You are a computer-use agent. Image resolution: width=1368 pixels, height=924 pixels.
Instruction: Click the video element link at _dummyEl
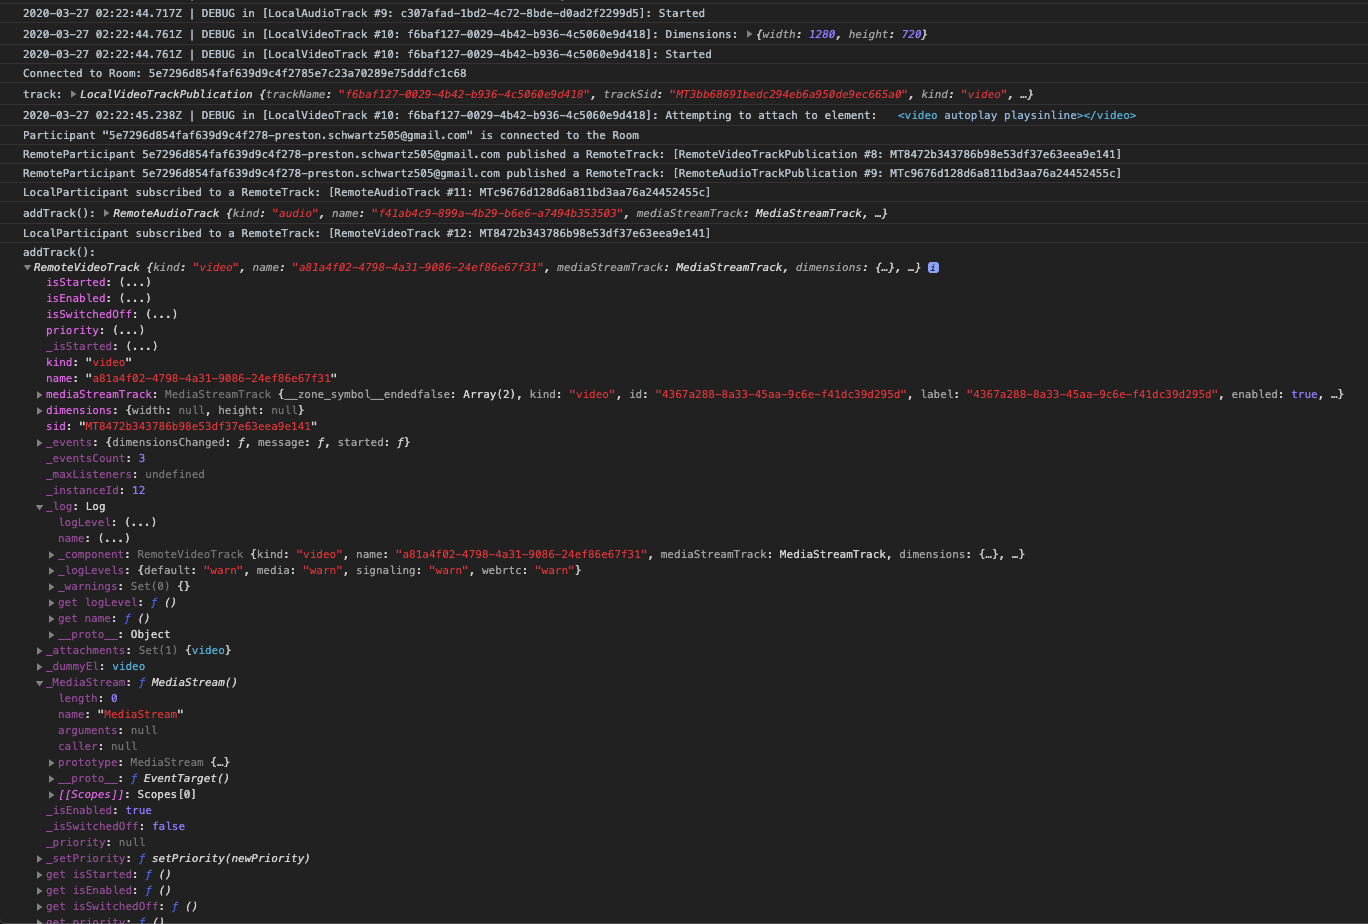[128, 666]
